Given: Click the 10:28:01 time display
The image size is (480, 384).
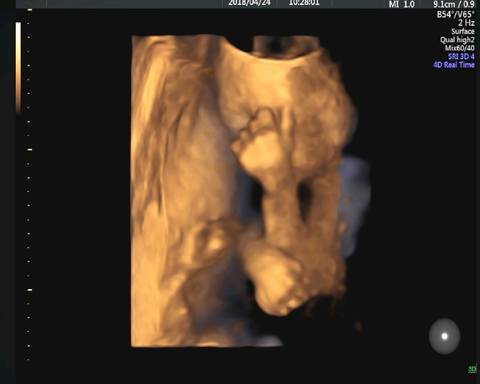Looking at the screenshot, I should [304, 3].
